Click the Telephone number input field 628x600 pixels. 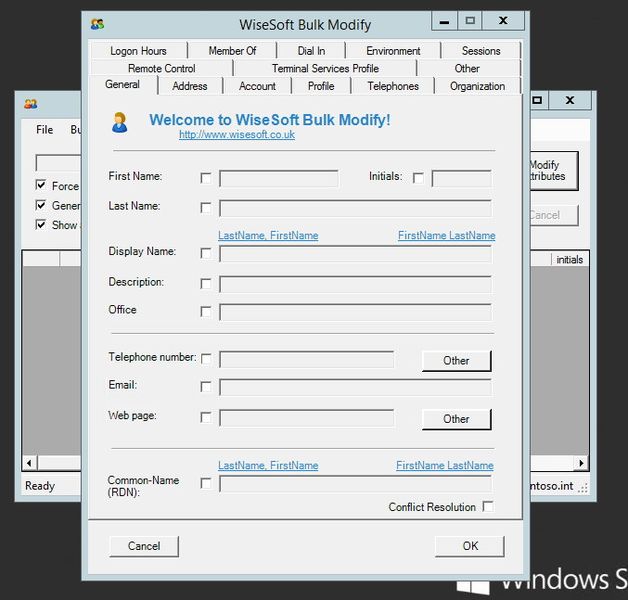[306, 359]
